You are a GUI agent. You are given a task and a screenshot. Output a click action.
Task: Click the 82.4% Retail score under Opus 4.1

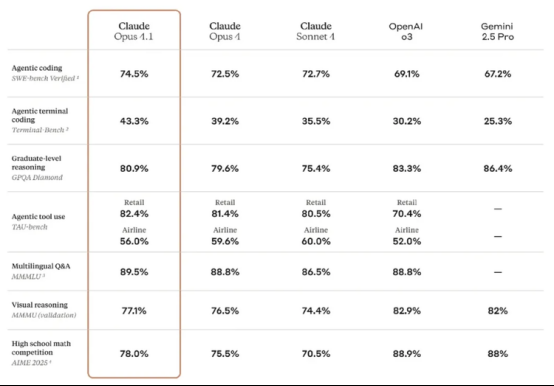134,214
